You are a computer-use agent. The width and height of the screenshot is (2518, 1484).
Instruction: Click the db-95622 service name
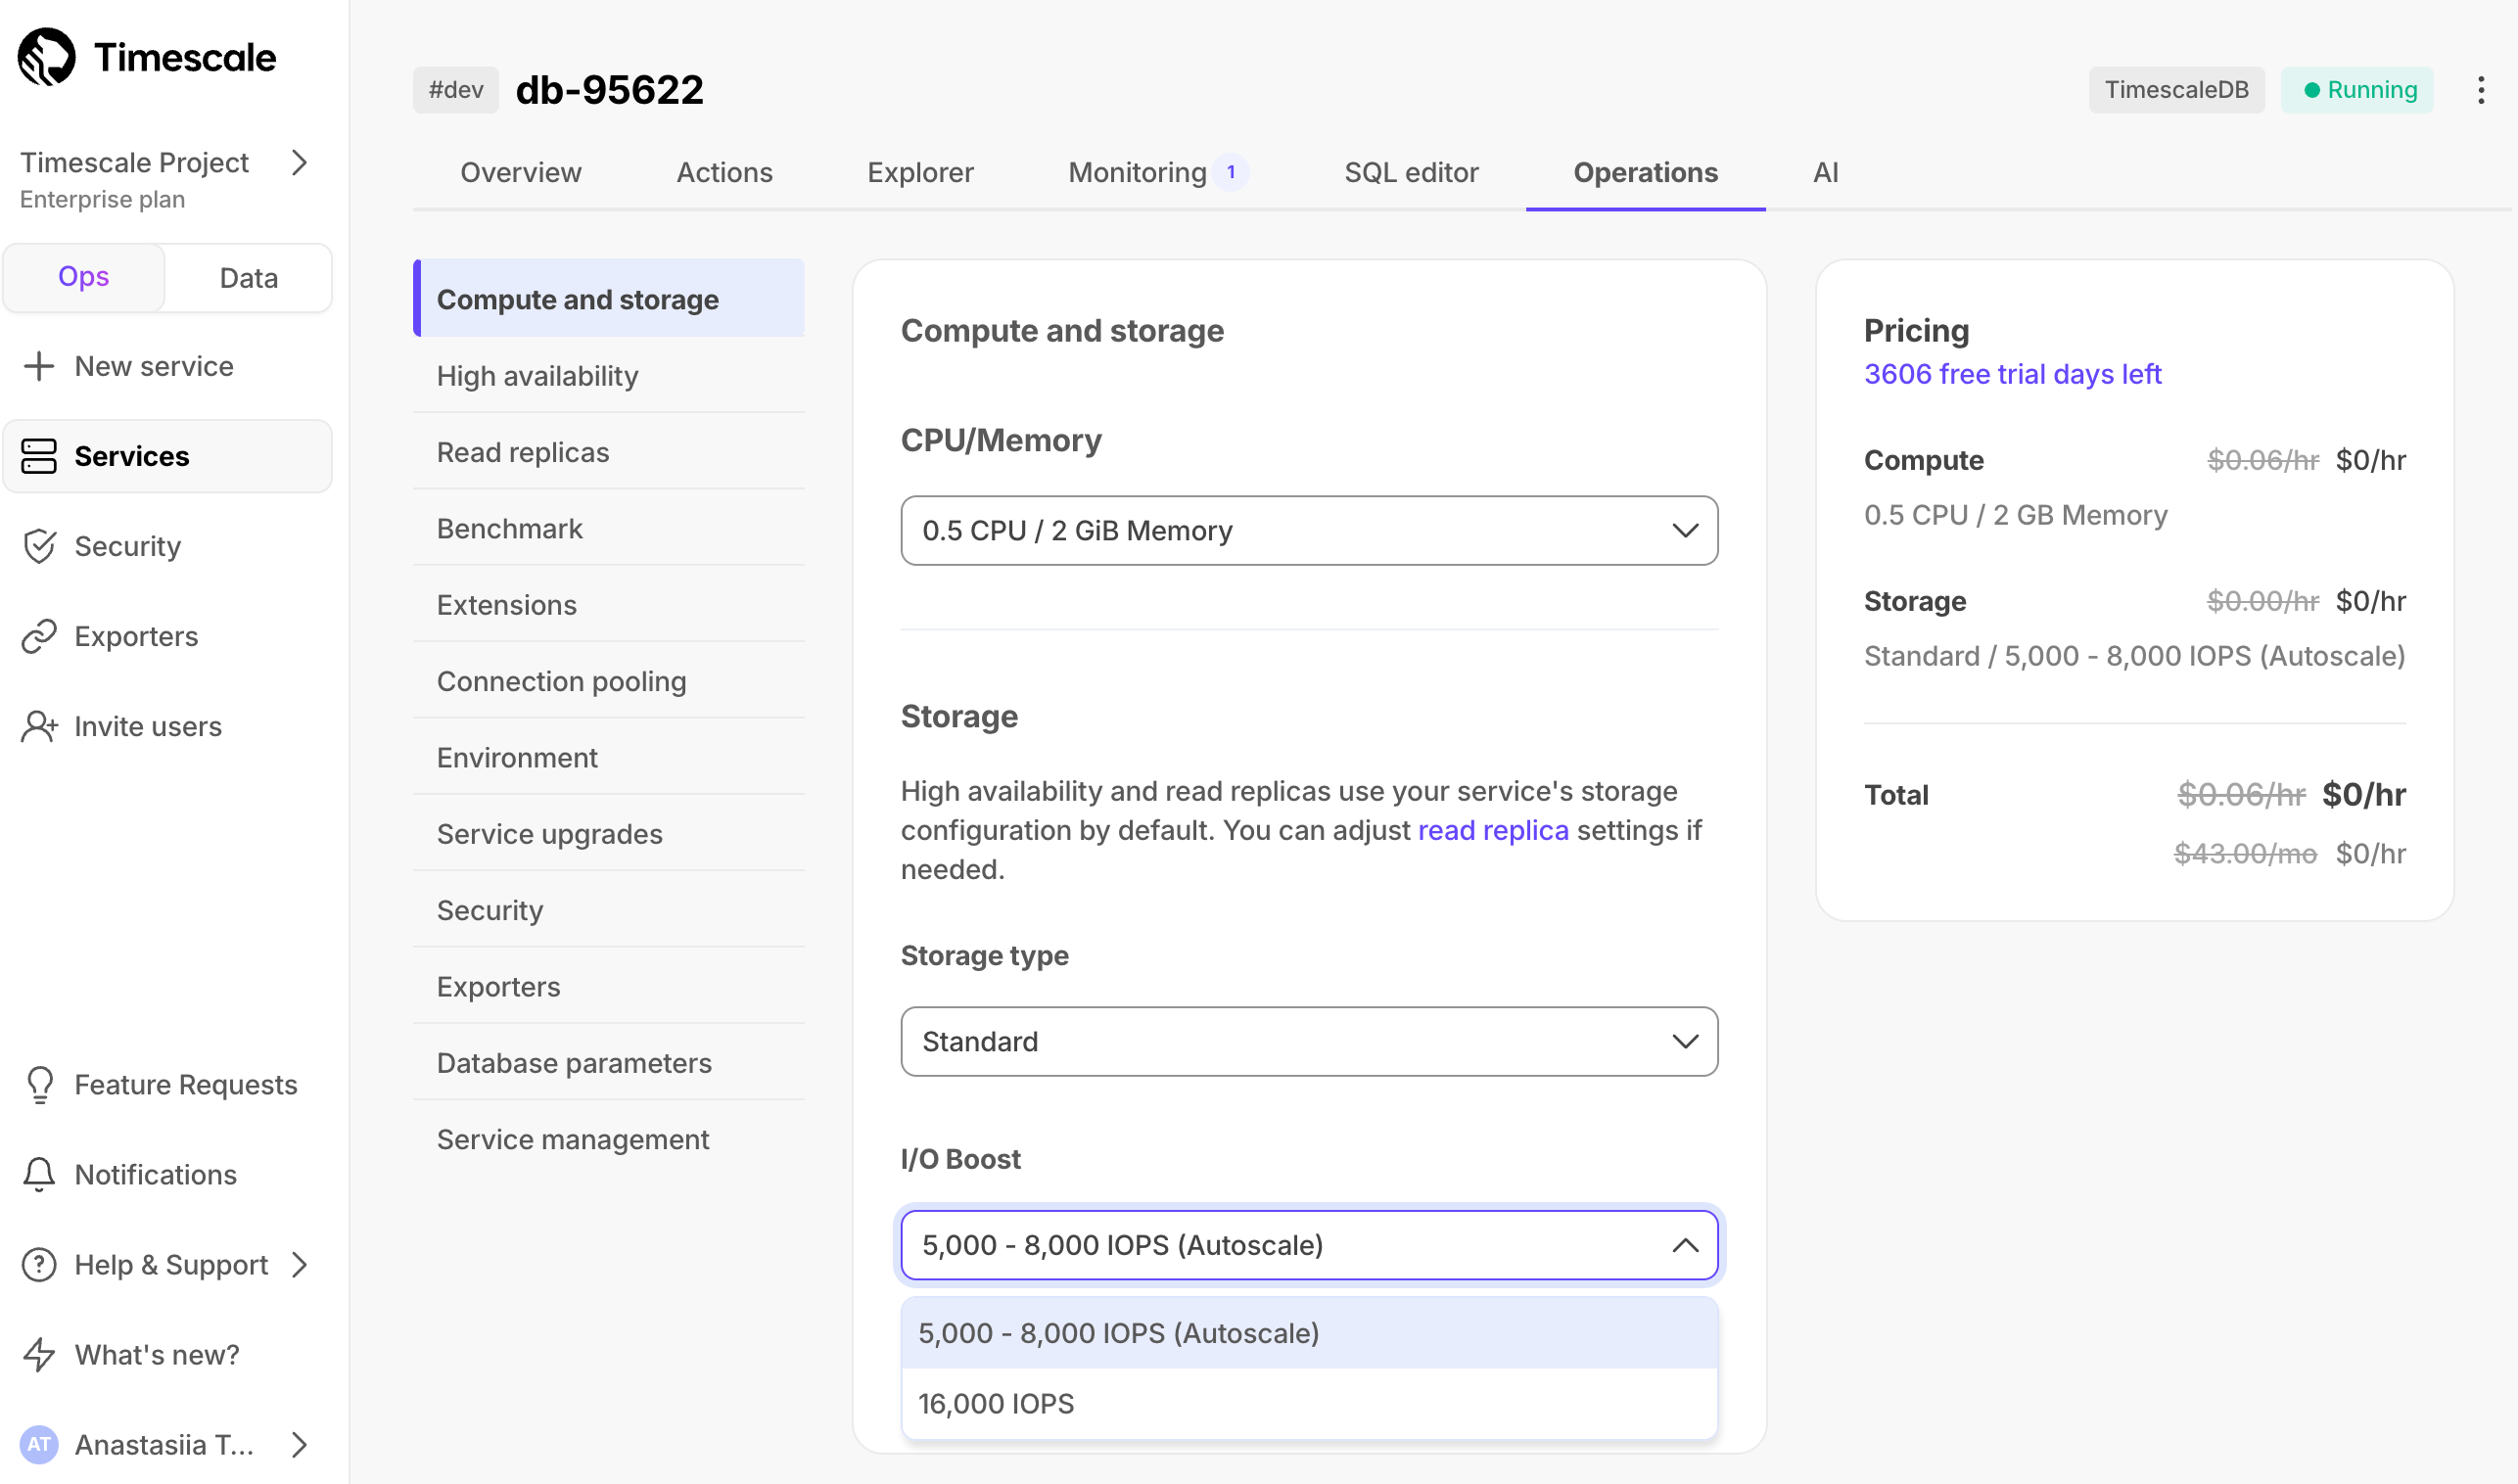click(609, 90)
